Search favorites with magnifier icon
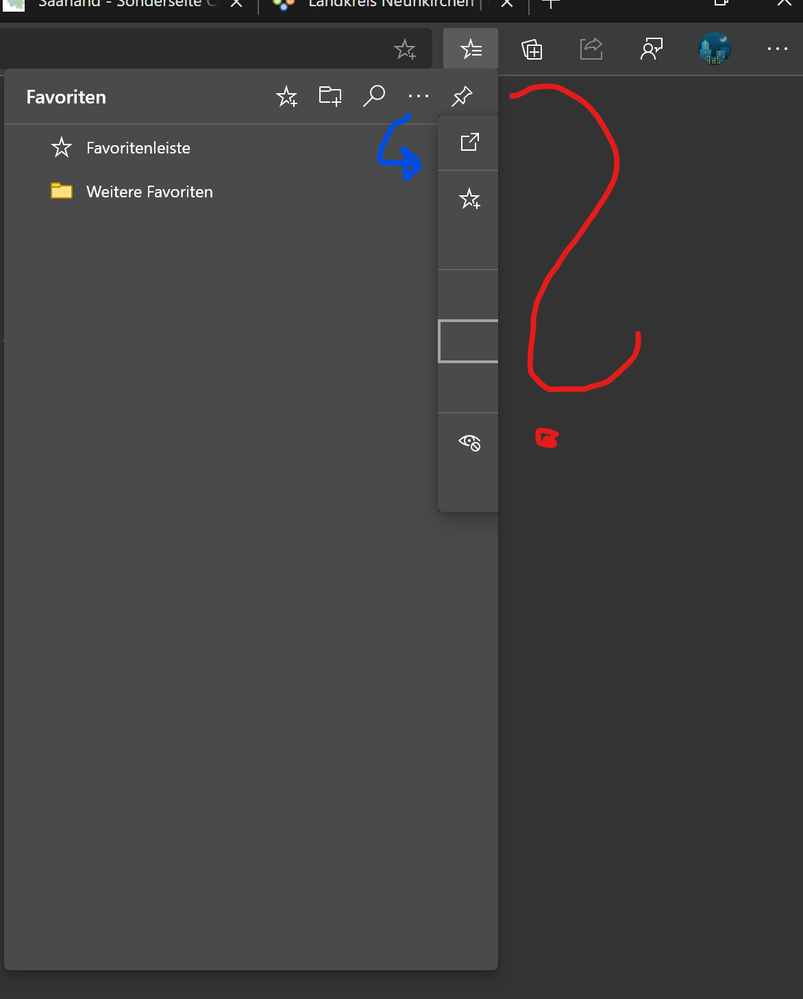 pos(374,96)
